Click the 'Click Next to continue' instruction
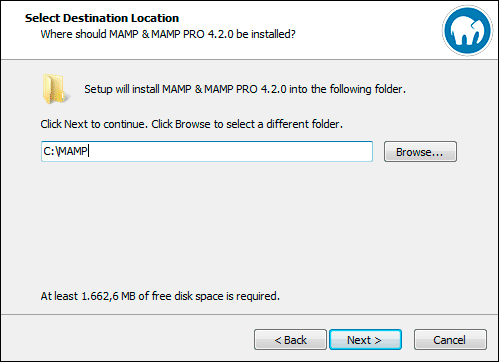Viewport: 499px width, 362px height. 192,124
